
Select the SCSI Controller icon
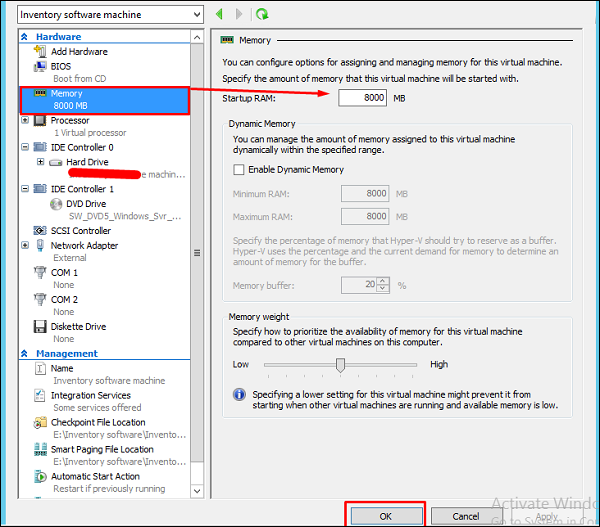point(39,231)
